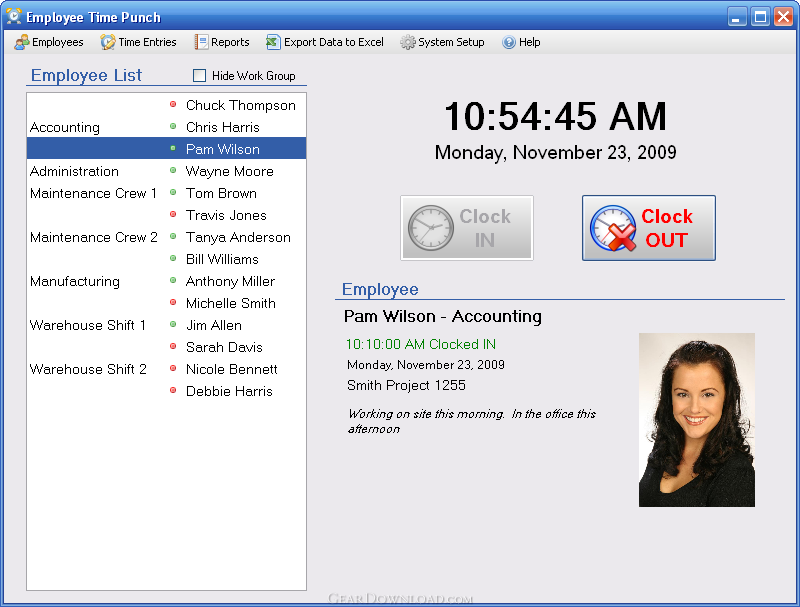This screenshot has height=607, width=800.
Task: Select Debbie Harris in employee list
Action: 229,391
